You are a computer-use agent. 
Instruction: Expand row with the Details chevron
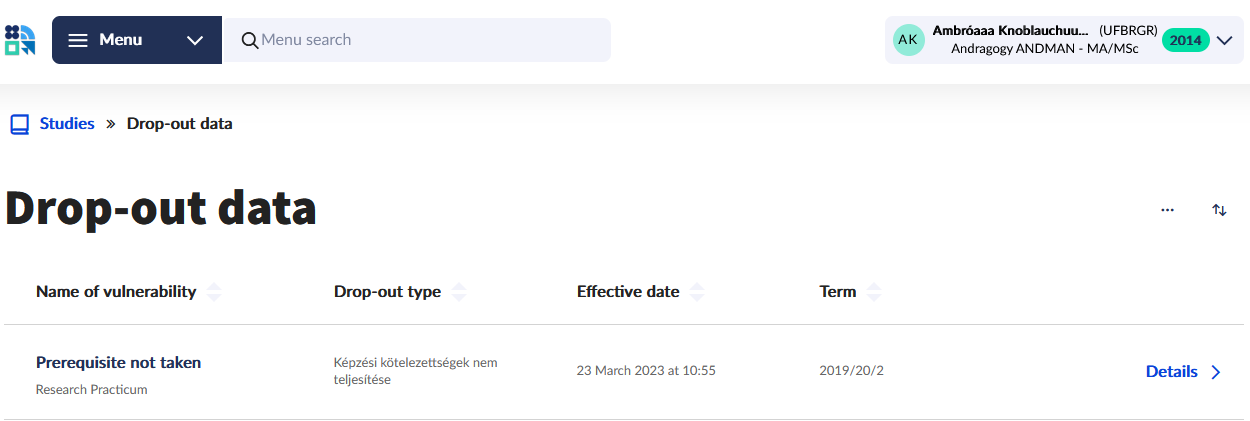pos(1216,372)
